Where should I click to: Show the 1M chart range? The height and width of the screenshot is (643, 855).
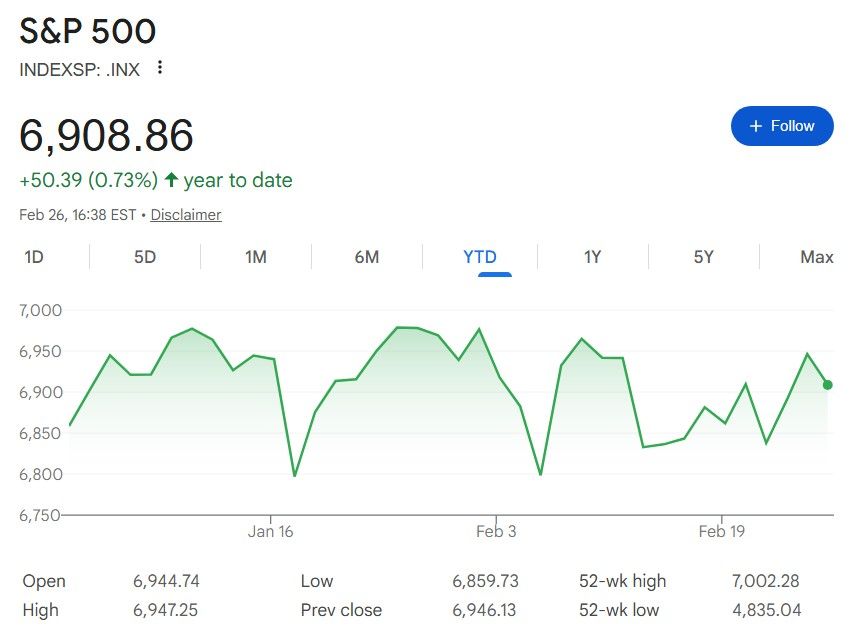point(256,257)
